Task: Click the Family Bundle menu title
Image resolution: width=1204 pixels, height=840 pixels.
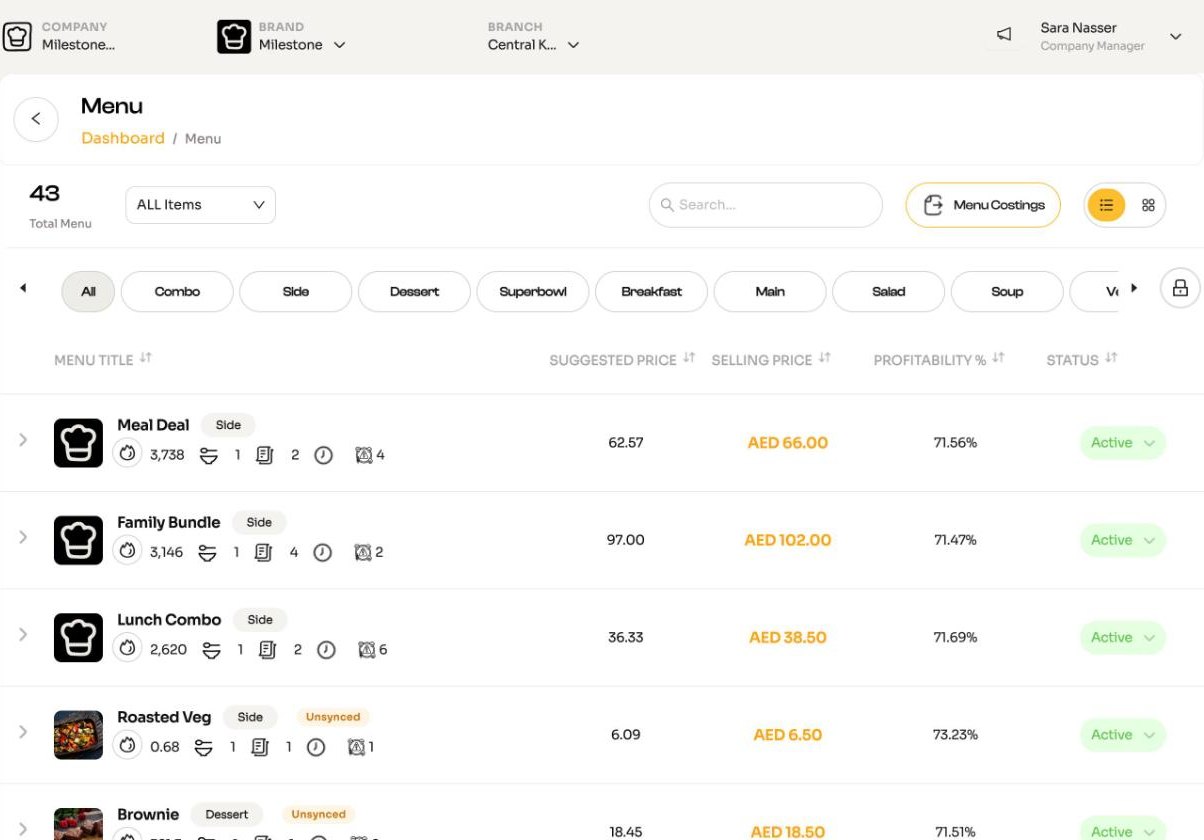Action: [x=168, y=522]
